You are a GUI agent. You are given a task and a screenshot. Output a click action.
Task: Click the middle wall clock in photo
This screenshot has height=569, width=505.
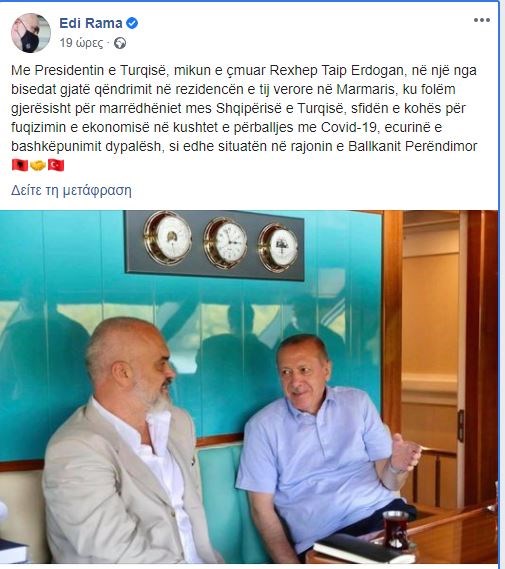(x=226, y=242)
